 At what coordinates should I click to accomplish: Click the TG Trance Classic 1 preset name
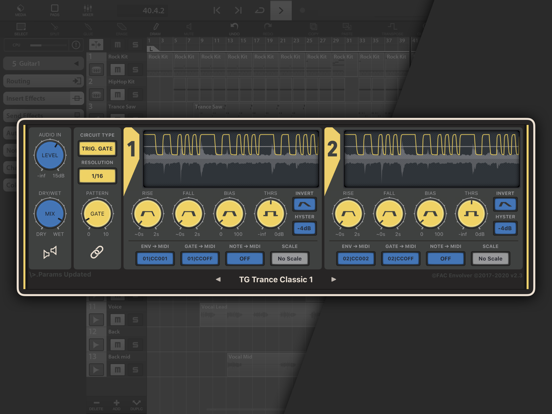(x=276, y=280)
